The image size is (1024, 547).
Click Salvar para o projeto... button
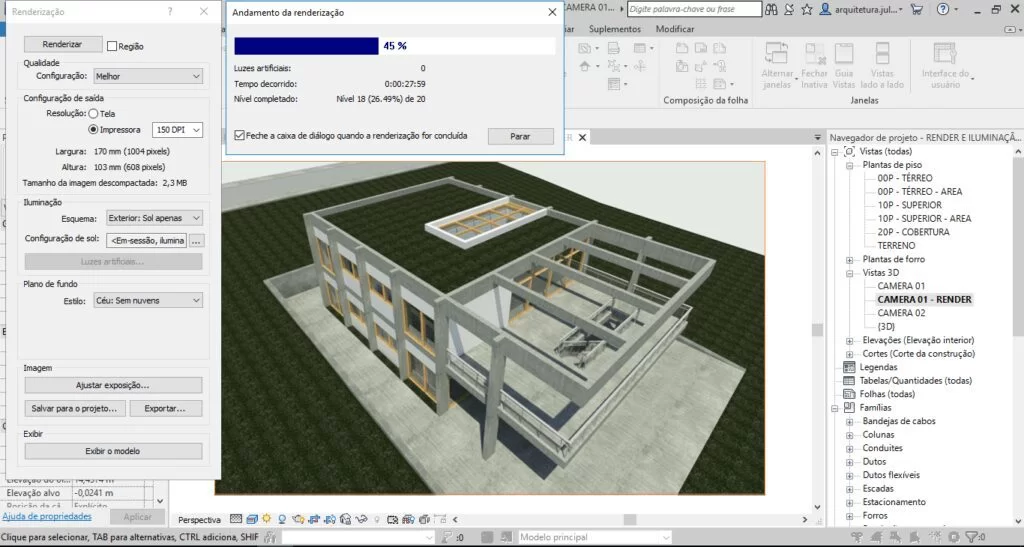(x=74, y=409)
